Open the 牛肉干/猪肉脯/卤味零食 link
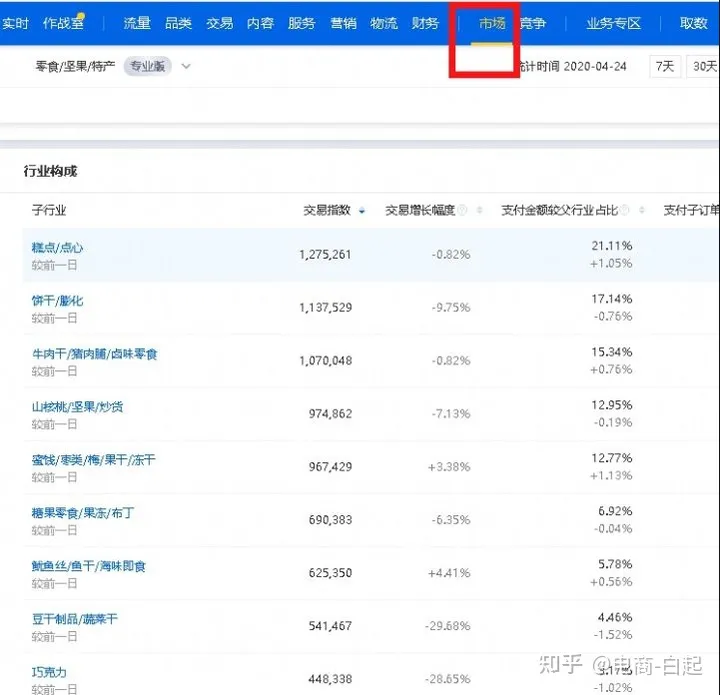This screenshot has width=720, height=695. pos(95,353)
